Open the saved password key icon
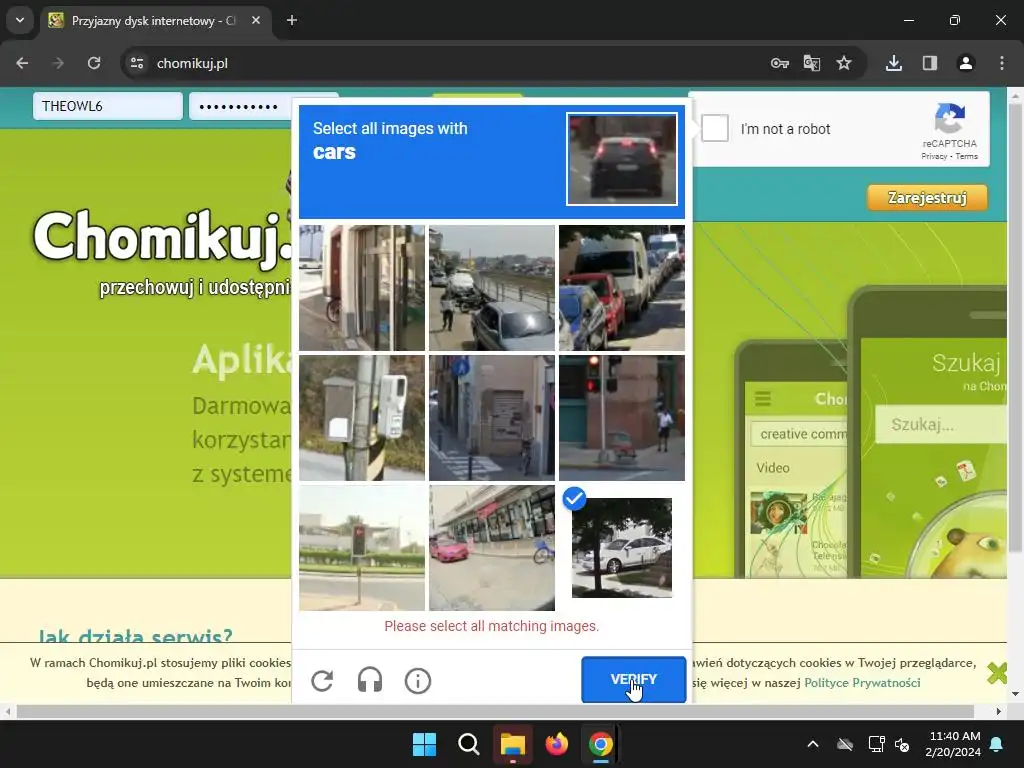Screen dimensions: 1024x768 pyautogui.click(x=780, y=63)
